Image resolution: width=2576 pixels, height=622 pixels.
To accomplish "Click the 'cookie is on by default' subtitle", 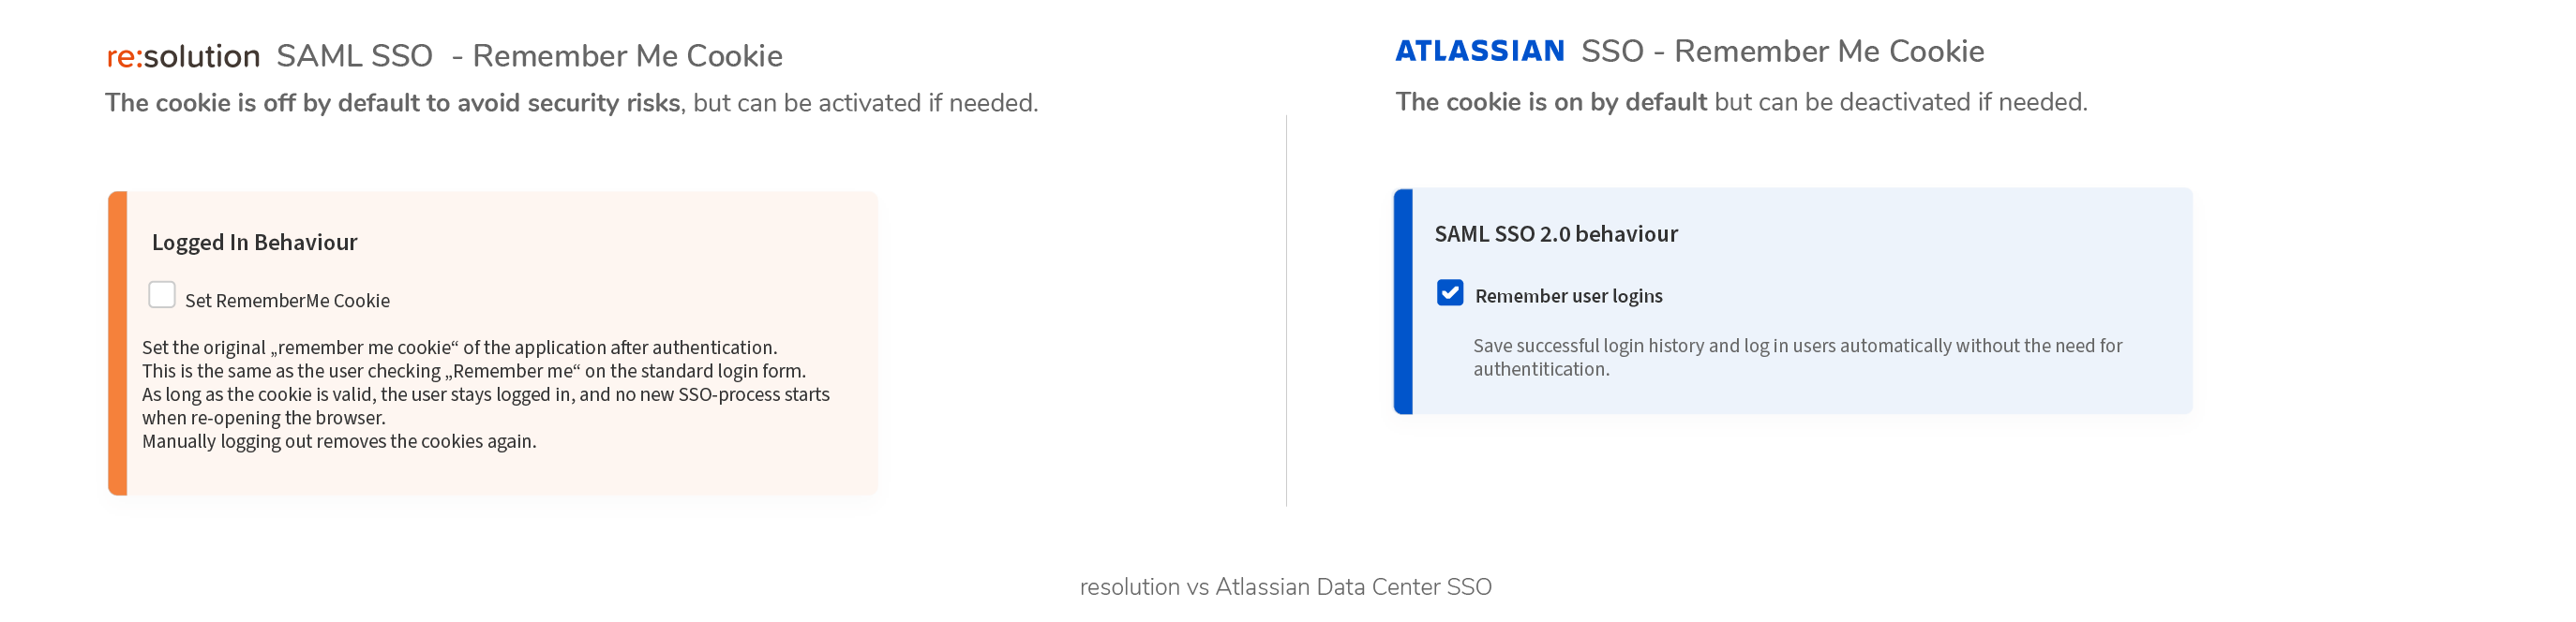I will coord(1742,102).
